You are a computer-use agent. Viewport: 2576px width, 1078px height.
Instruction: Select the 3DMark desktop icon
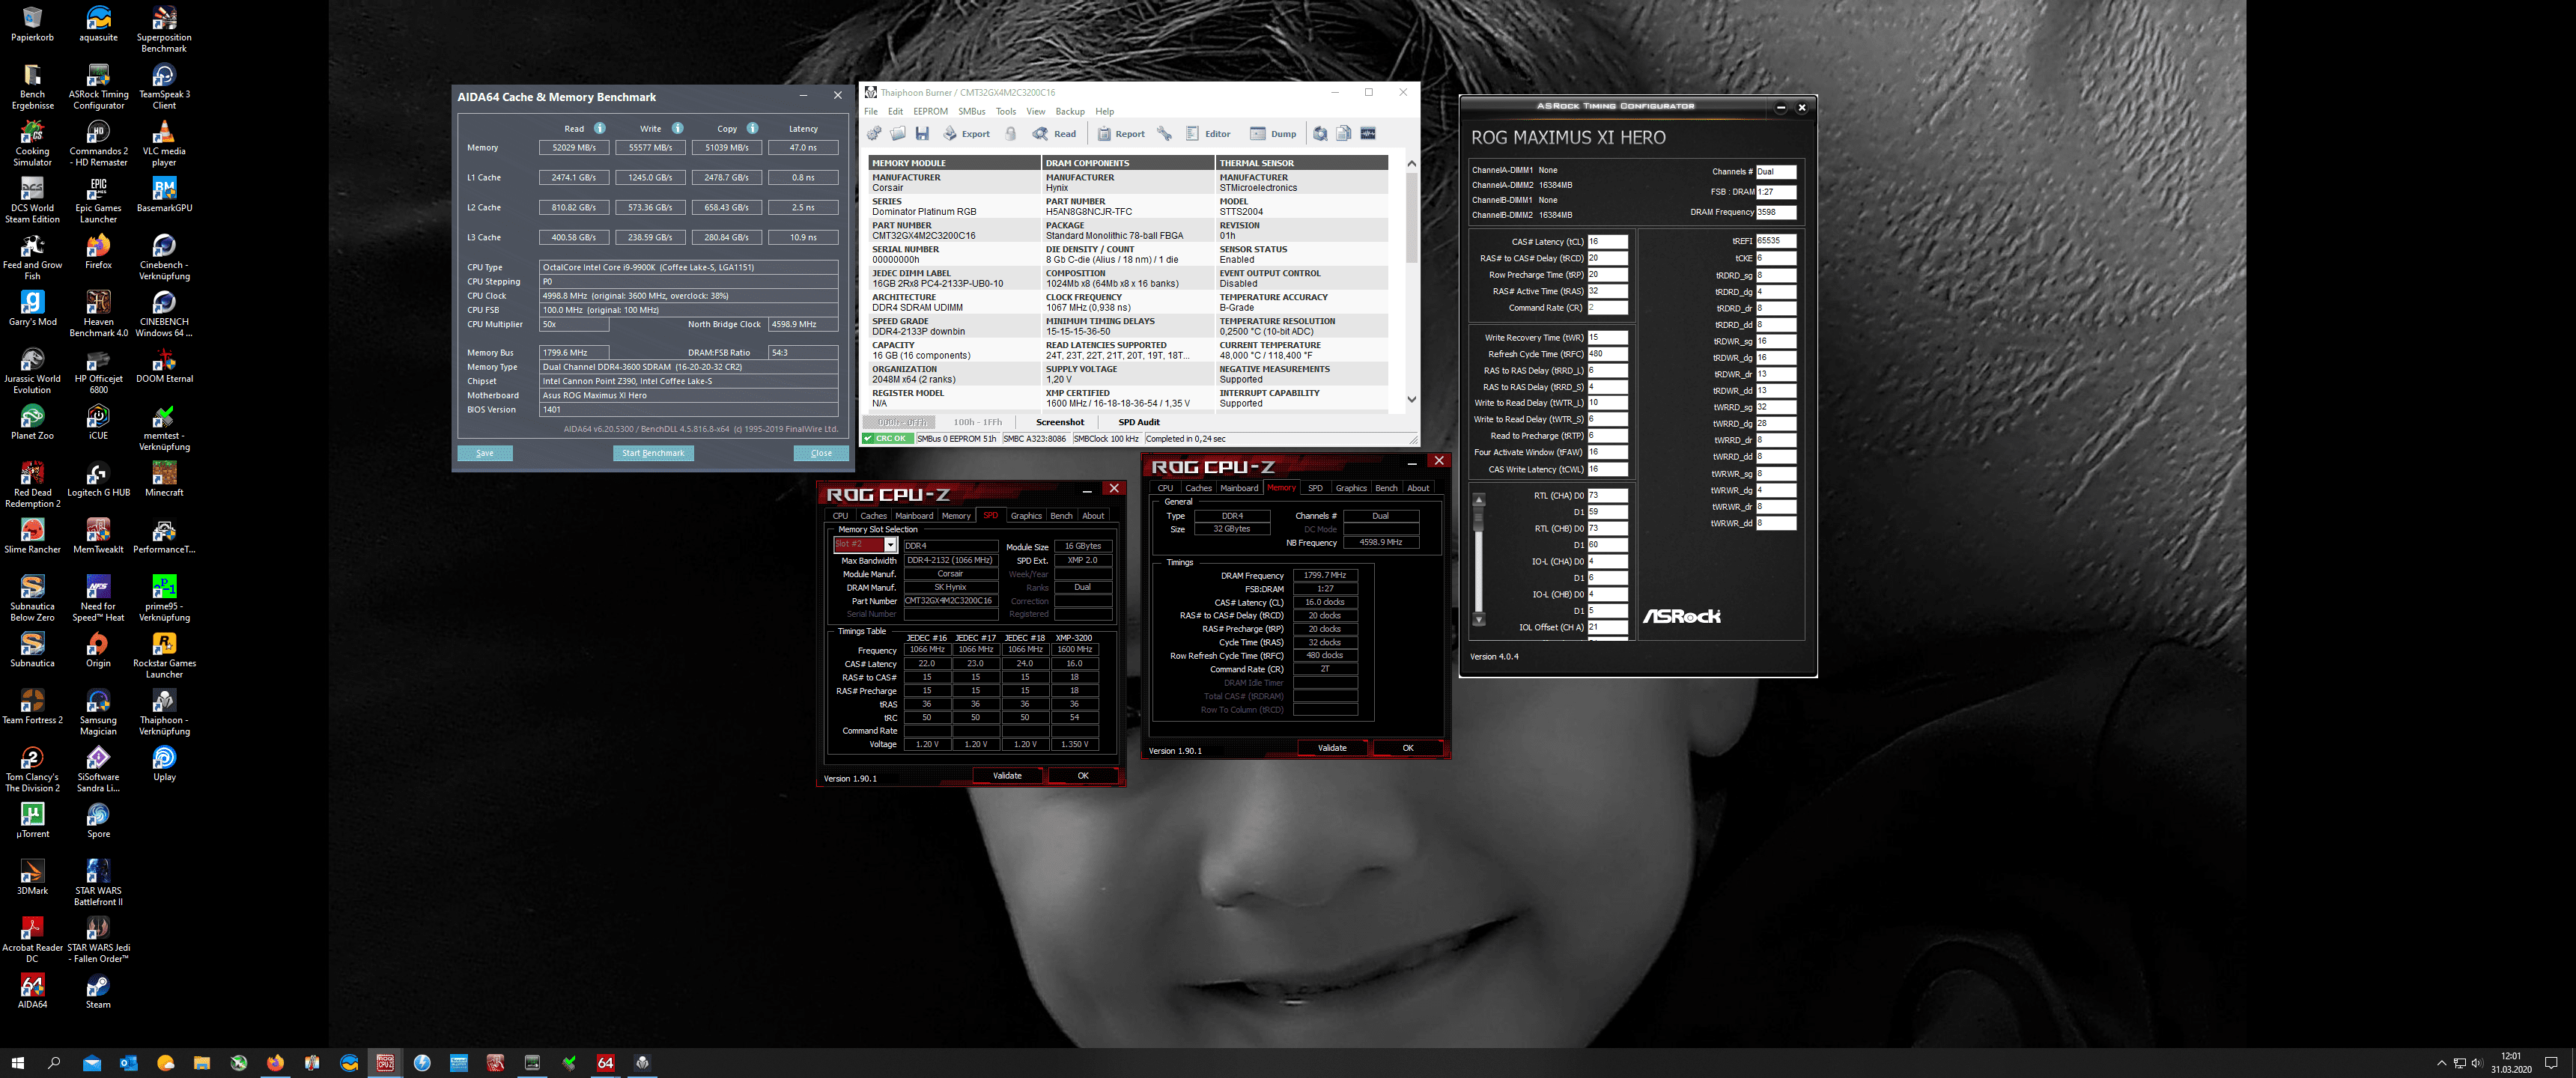click(x=32, y=876)
